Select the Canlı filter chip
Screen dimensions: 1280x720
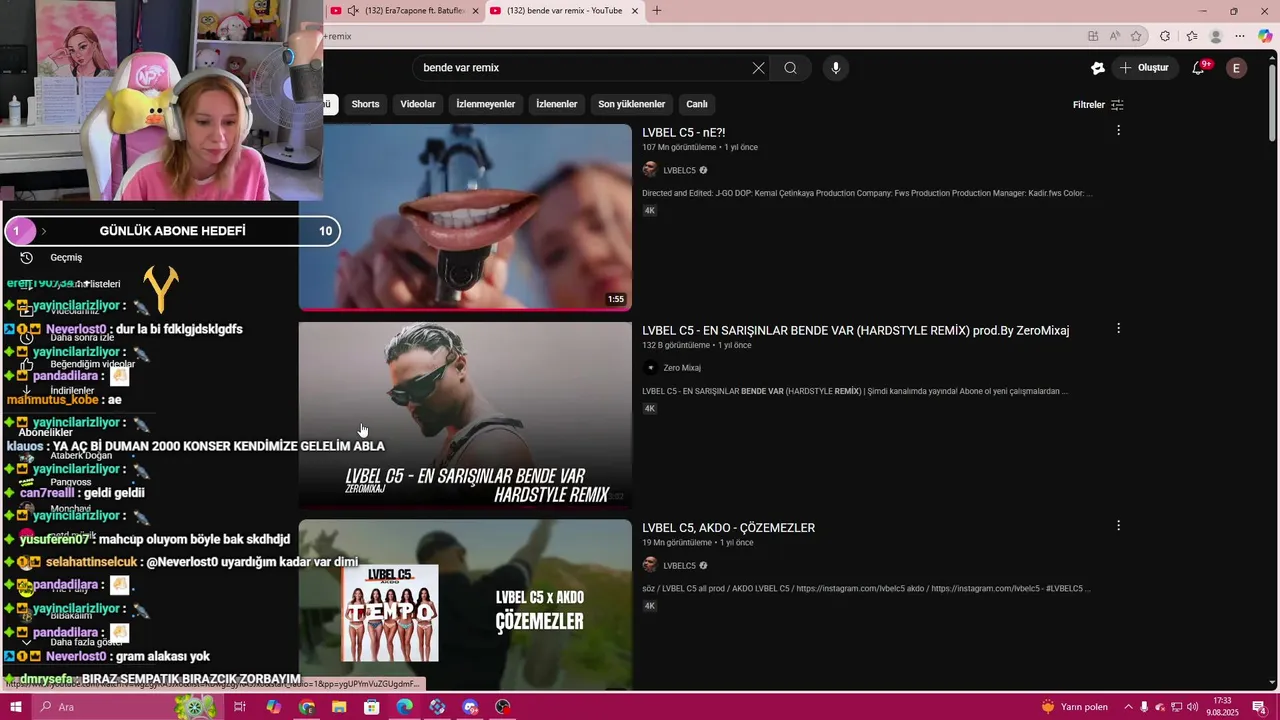coord(697,104)
